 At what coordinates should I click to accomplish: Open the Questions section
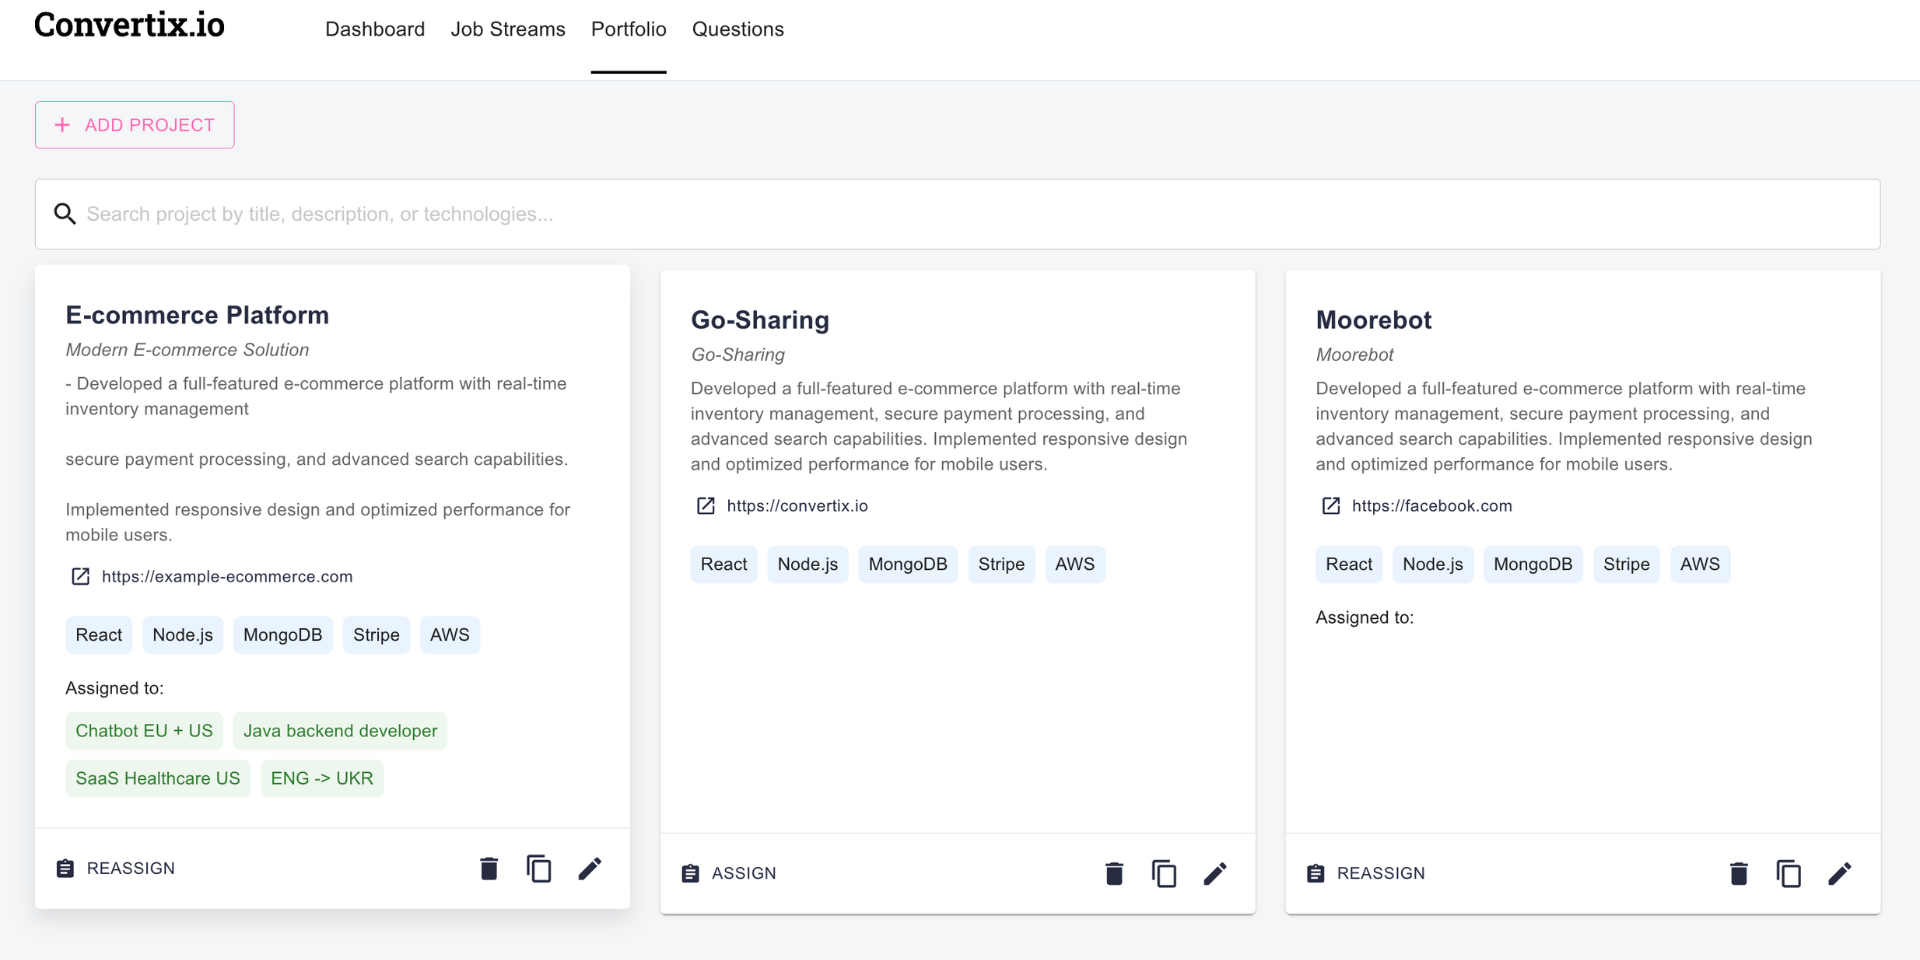[x=738, y=29]
